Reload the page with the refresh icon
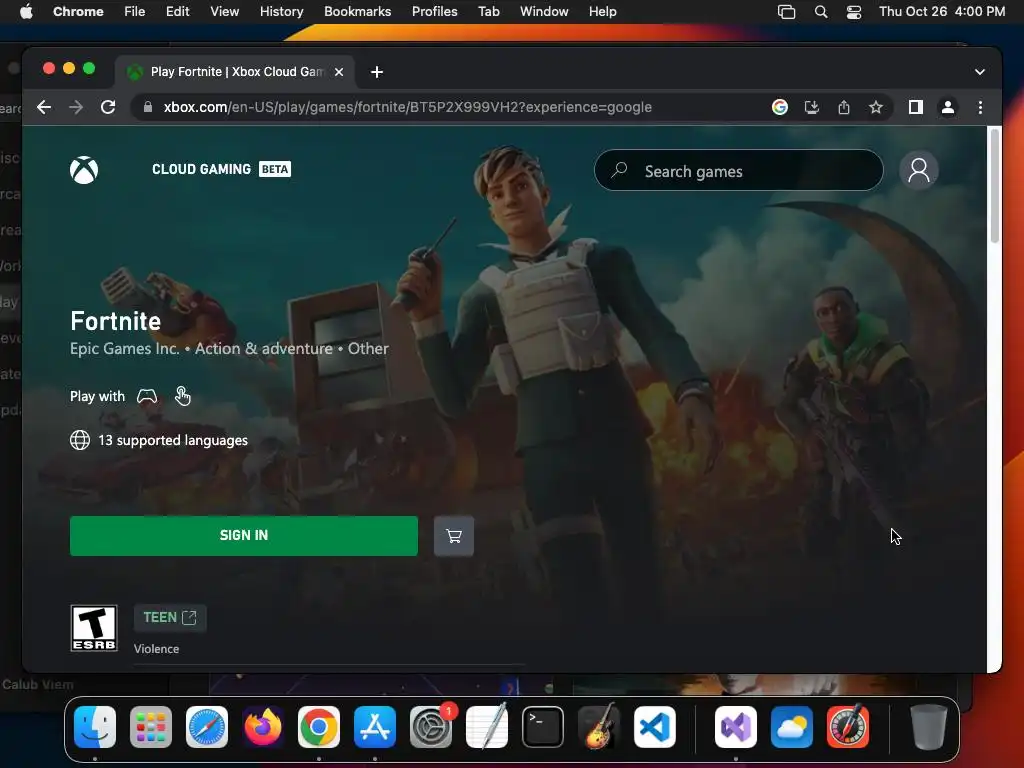Viewport: 1024px width, 768px height. click(x=108, y=107)
